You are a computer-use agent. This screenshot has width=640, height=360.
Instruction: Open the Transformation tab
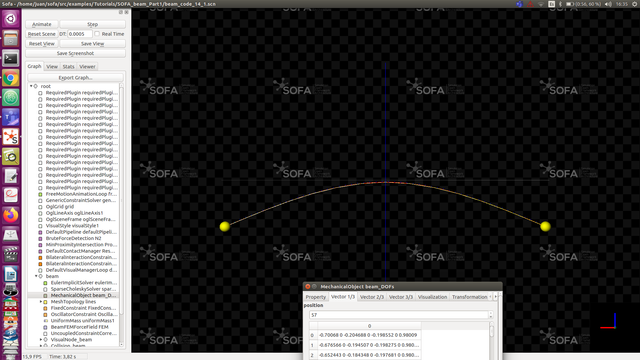click(x=469, y=297)
